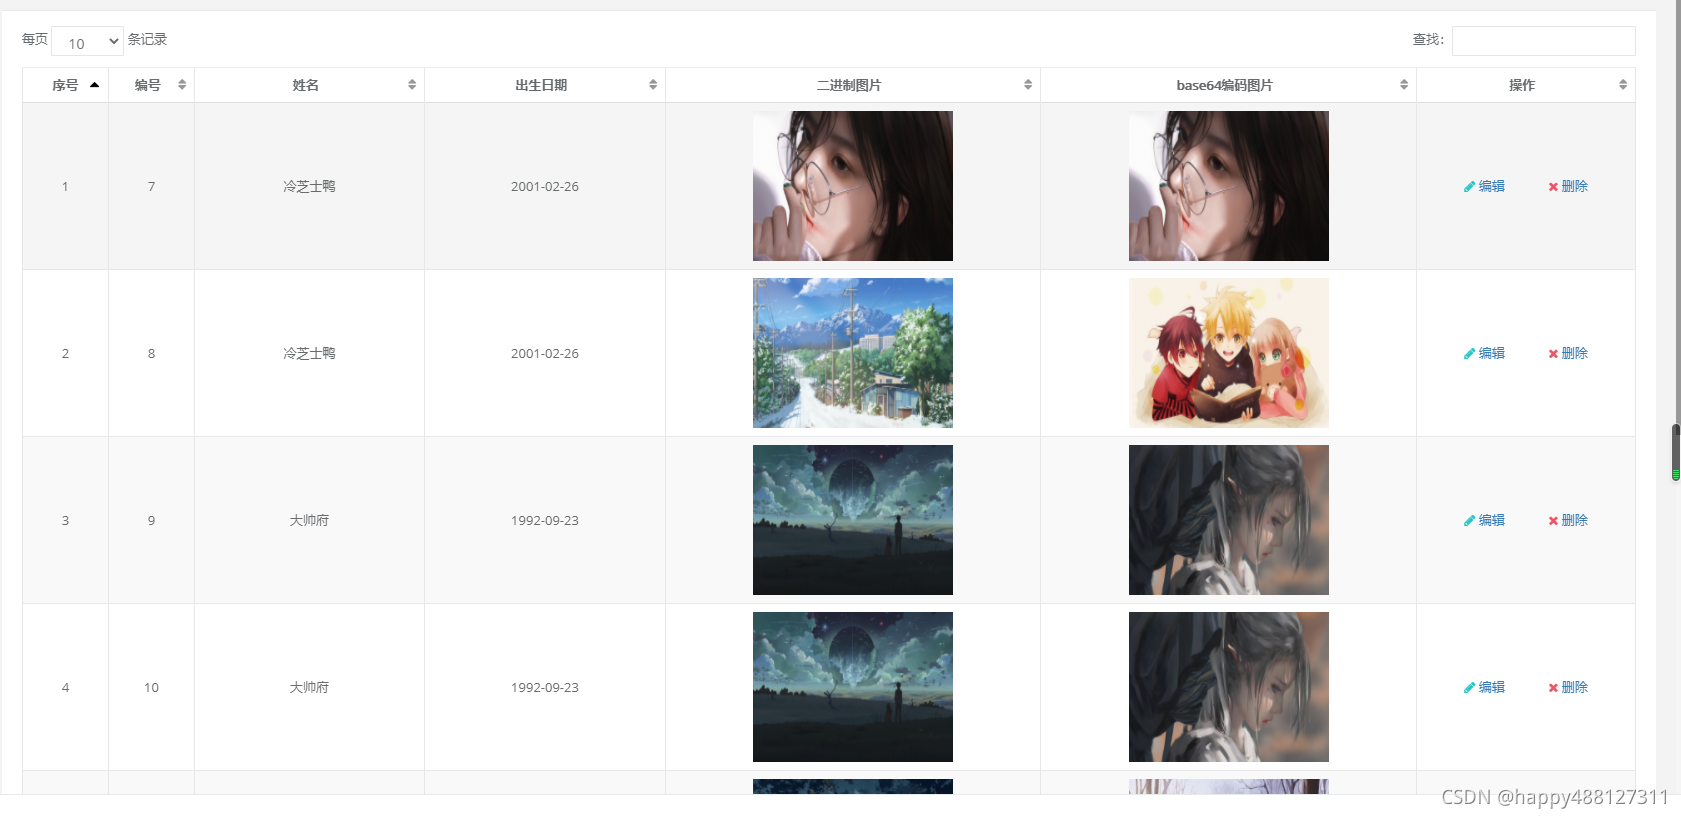Sort table by 二进制图片 column header
Viewport: 1681px width, 818px height.
click(x=853, y=85)
